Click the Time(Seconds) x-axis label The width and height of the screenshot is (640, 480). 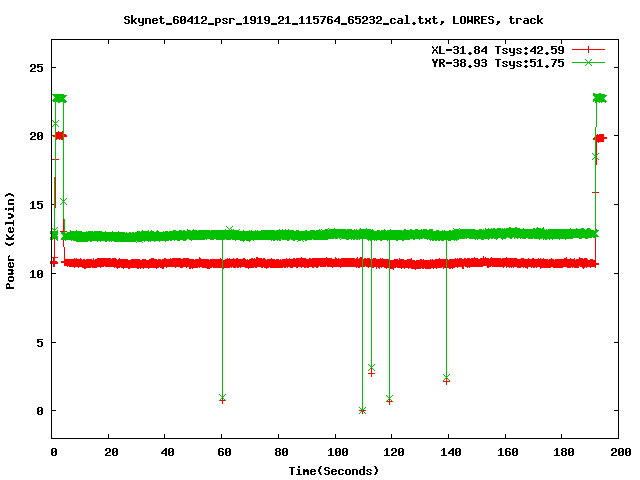click(x=333, y=471)
